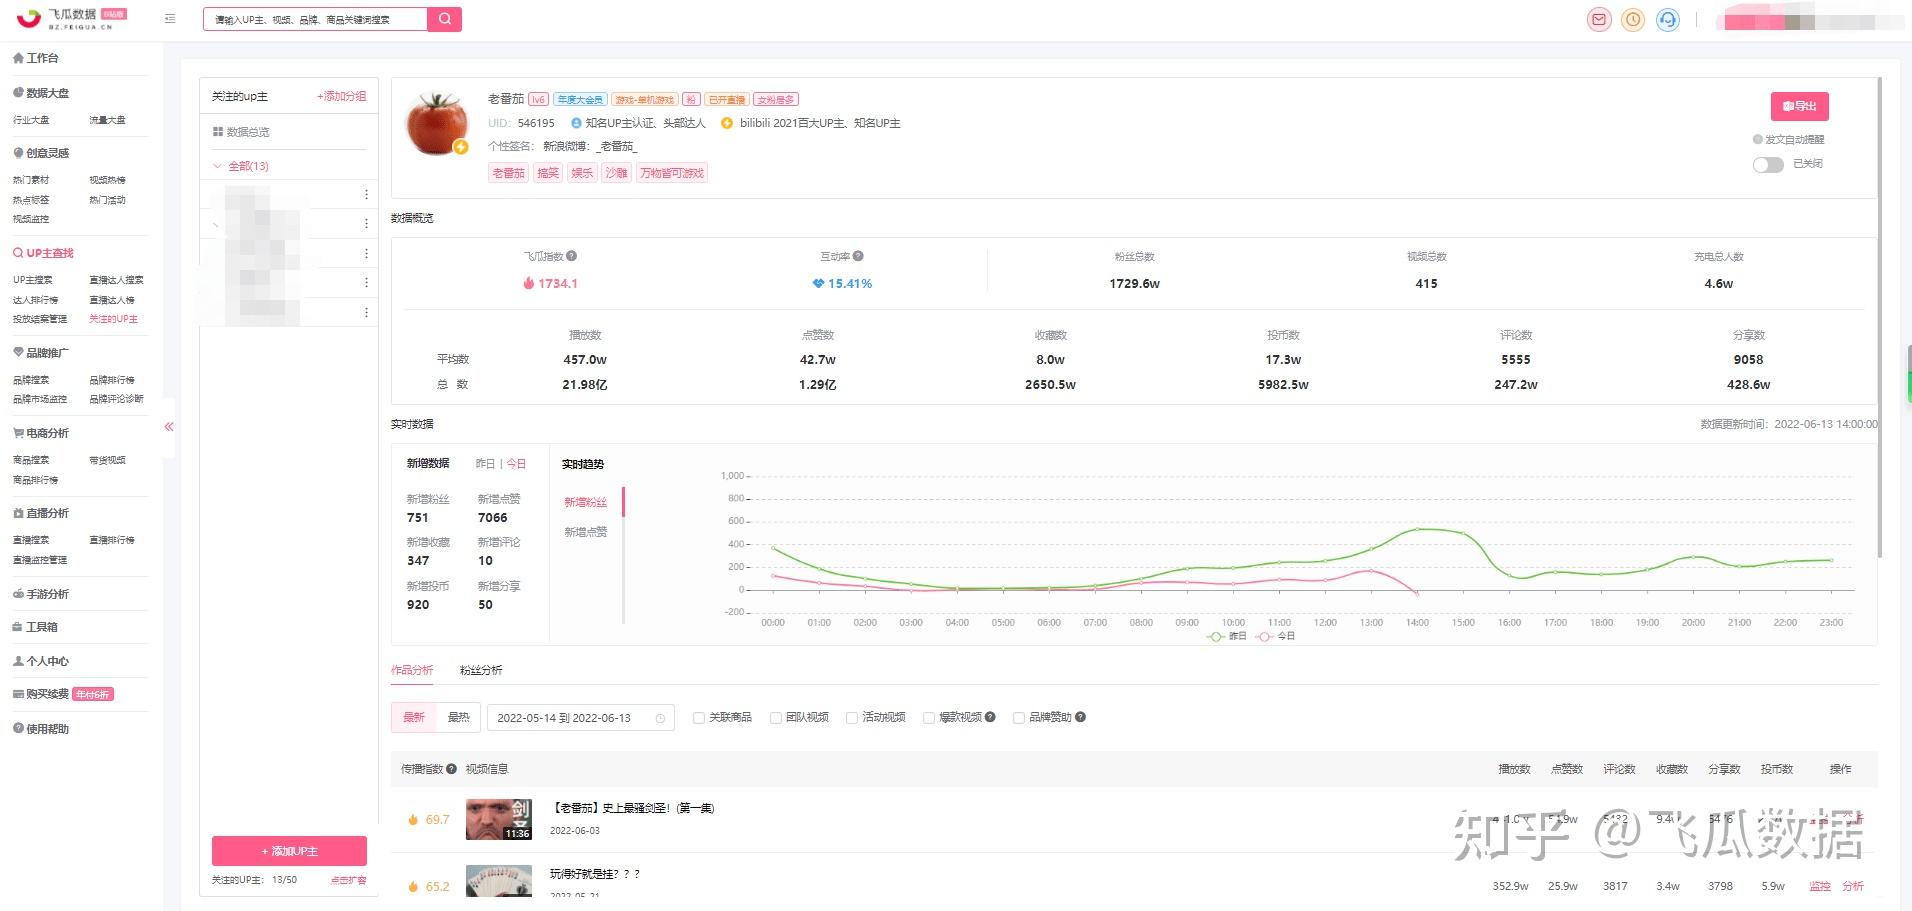The image size is (1912, 911).
Task: Click the 工作台 home icon
Action: [x=18, y=58]
